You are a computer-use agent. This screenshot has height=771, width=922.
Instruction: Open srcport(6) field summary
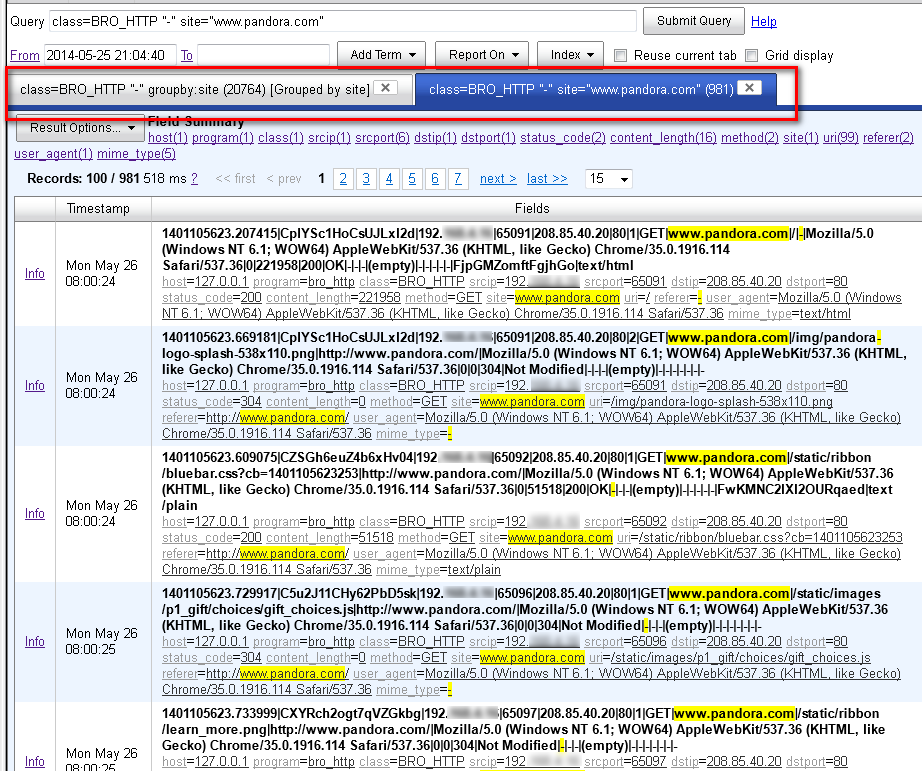click(382, 138)
